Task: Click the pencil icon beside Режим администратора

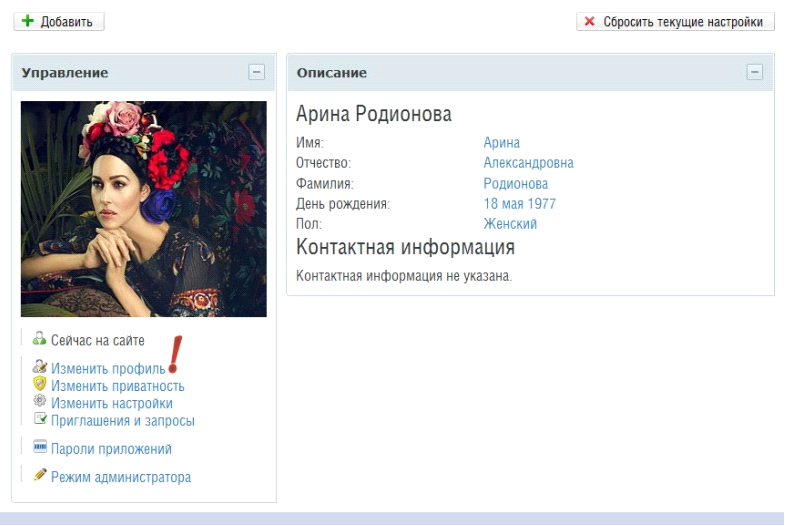Action: click(x=40, y=477)
